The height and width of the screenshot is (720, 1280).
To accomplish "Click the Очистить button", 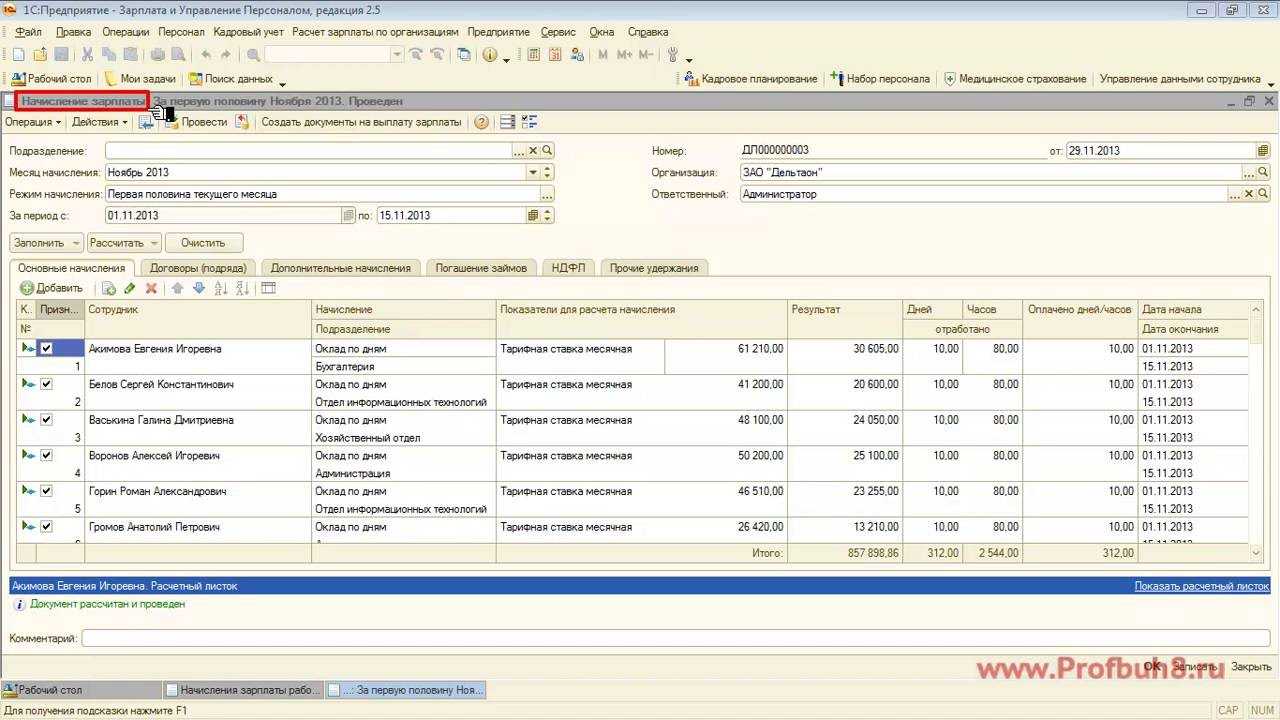I will (x=203, y=243).
